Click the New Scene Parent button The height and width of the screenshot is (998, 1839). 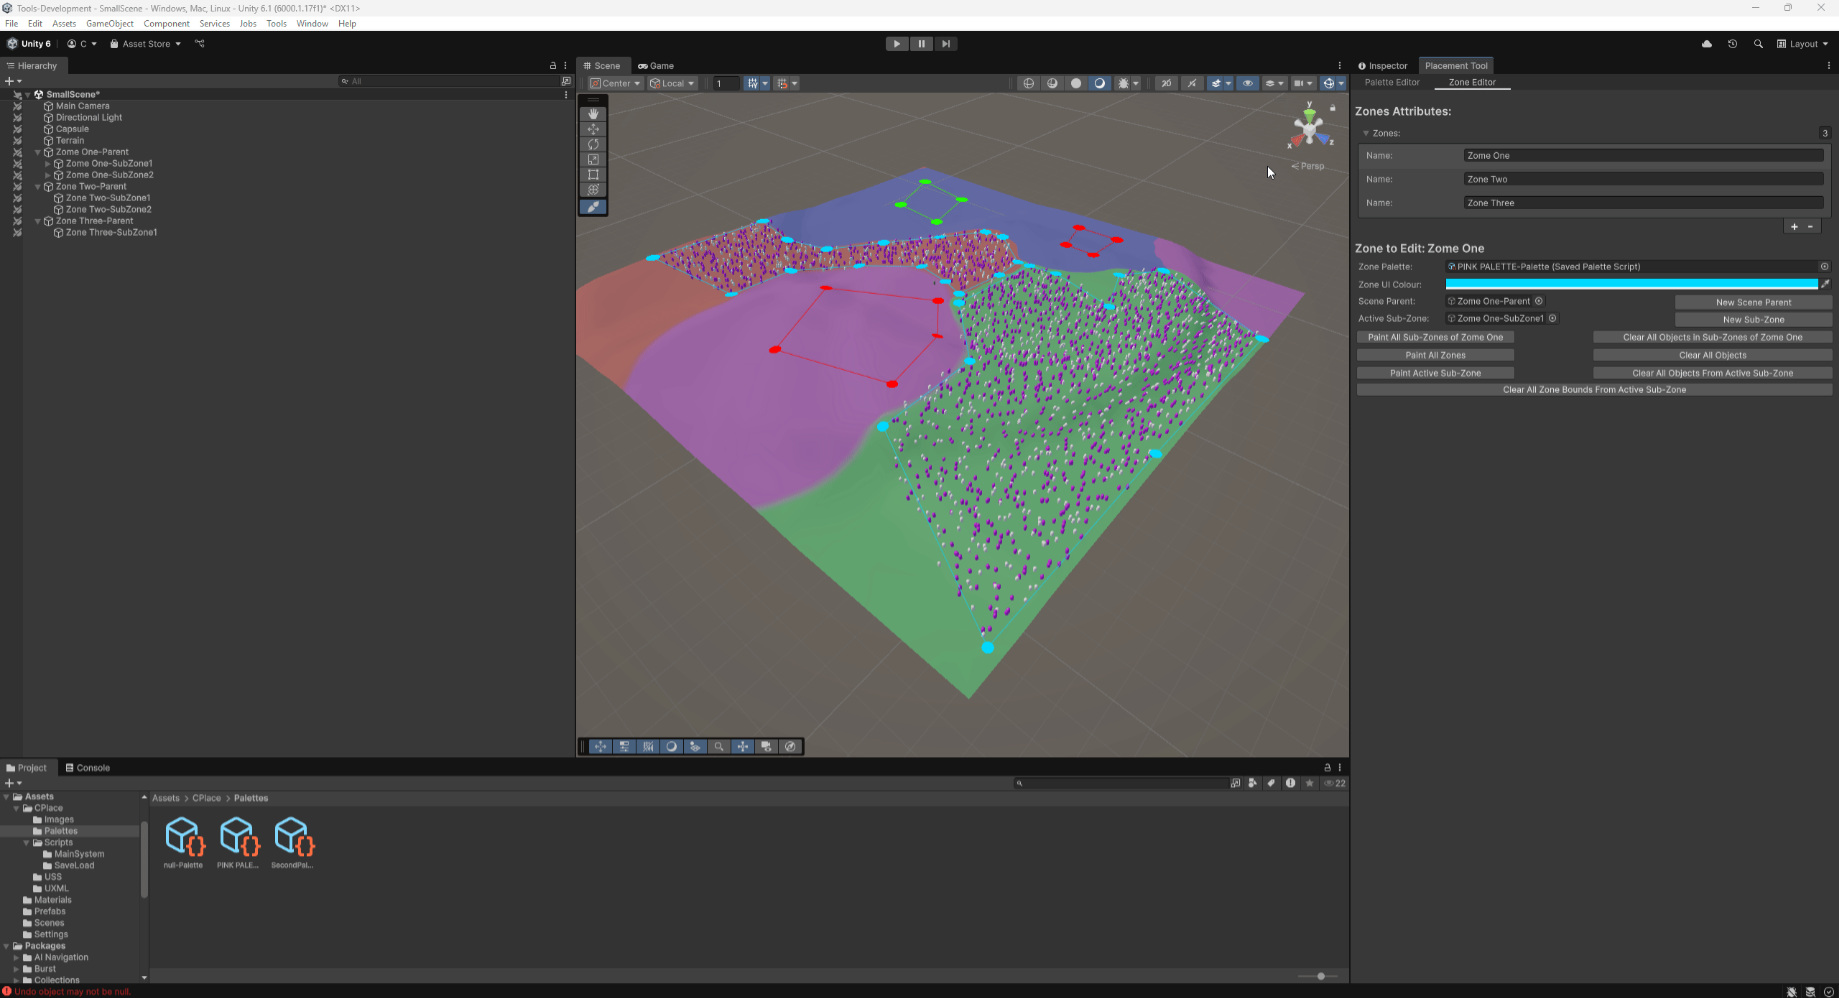(x=1753, y=302)
